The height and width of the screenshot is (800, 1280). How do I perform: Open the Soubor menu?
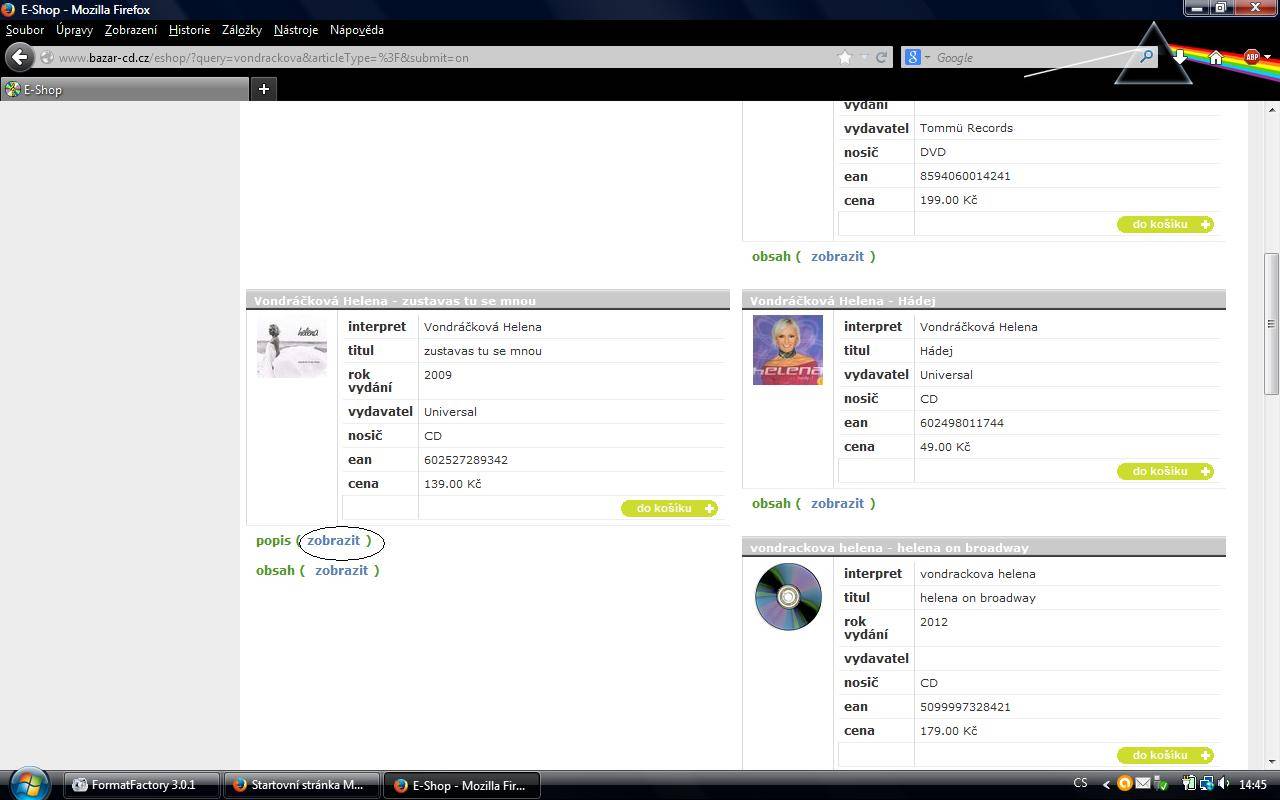tap(25, 30)
